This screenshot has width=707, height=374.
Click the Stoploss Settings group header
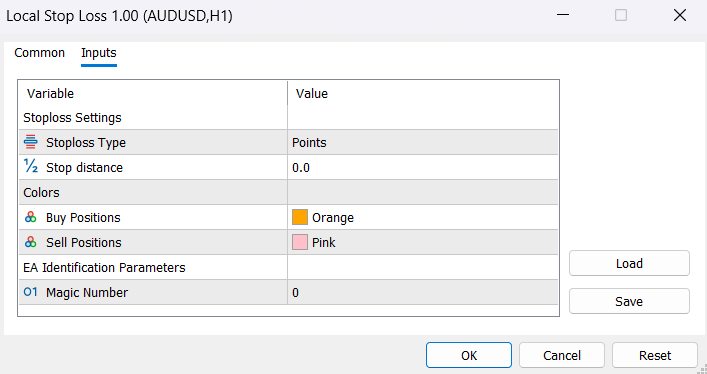[x=72, y=118]
